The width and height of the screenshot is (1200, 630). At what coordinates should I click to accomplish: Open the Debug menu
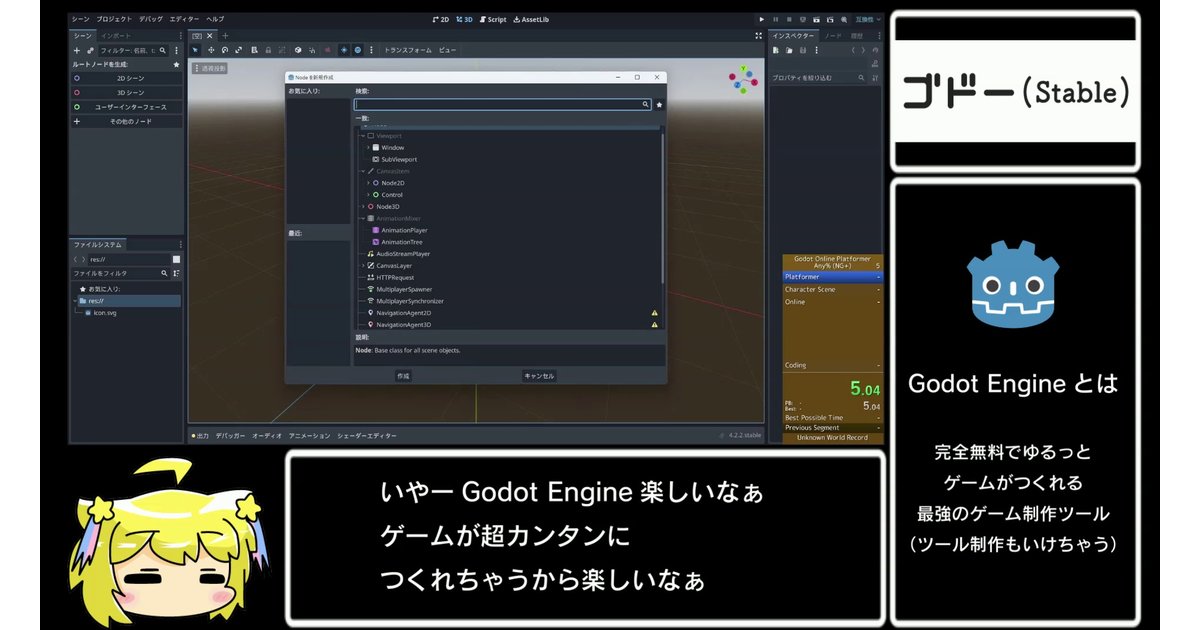click(x=151, y=19)
